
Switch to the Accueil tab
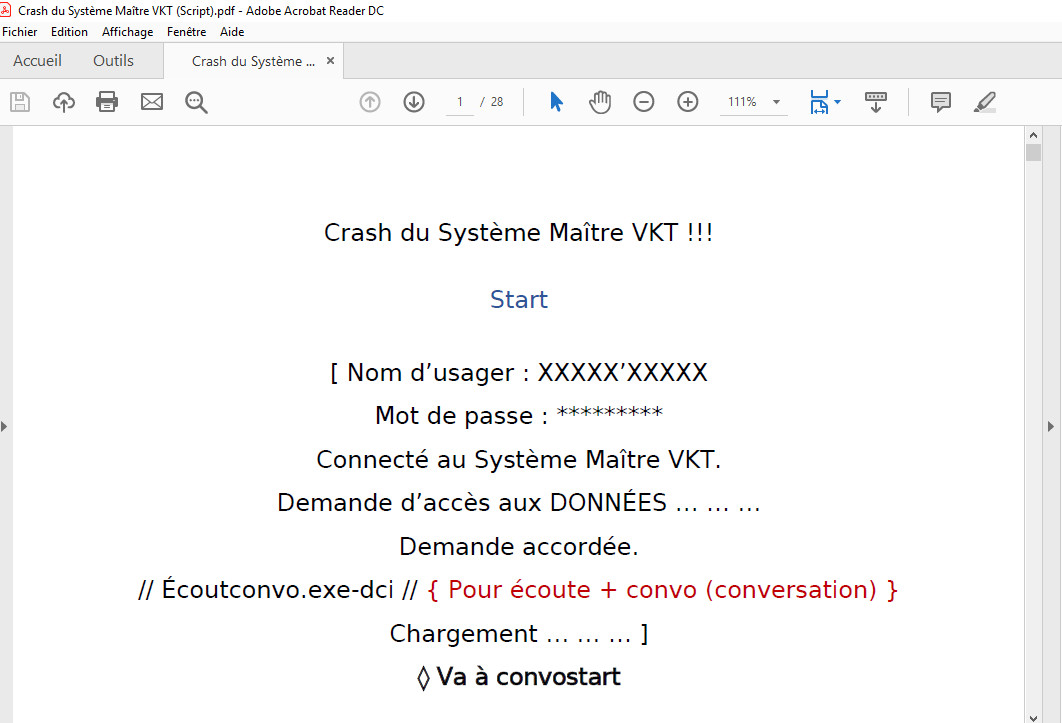[x=37, y=60]
